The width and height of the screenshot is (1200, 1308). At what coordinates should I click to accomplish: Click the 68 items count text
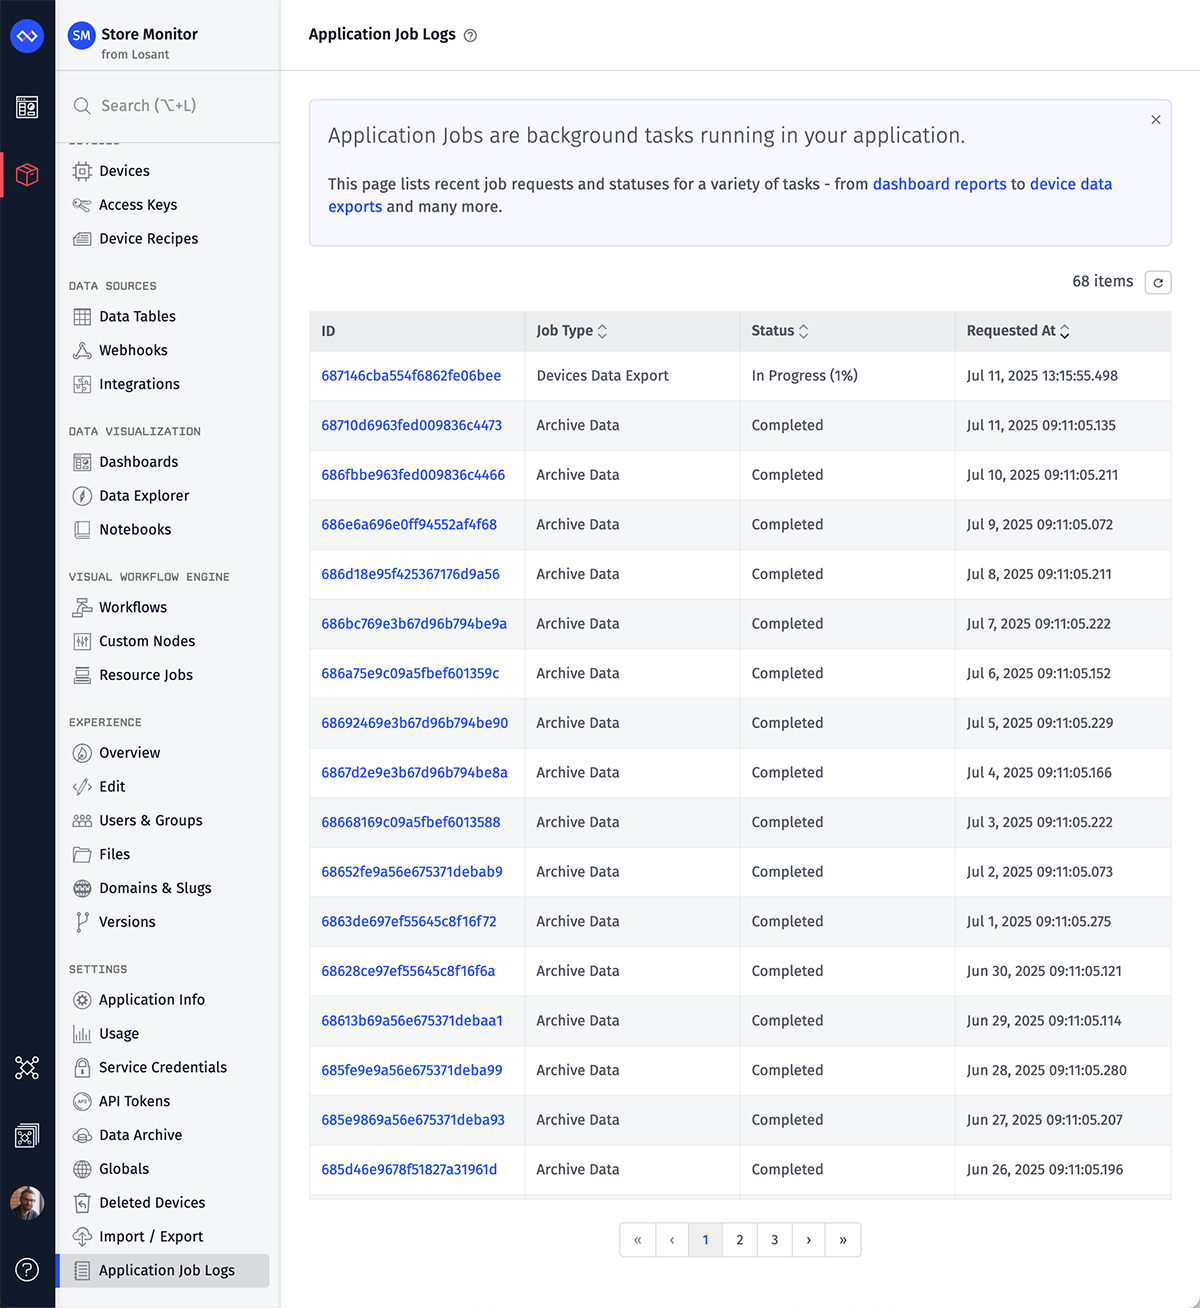coord(1103,282)
